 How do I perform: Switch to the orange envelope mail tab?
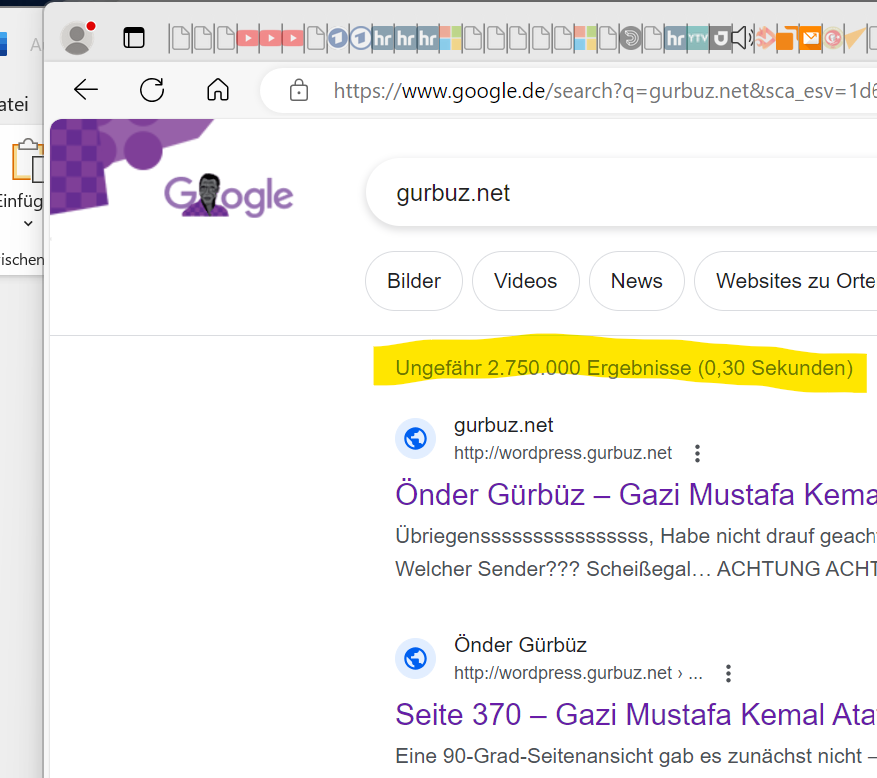click(x=810, y=39)
